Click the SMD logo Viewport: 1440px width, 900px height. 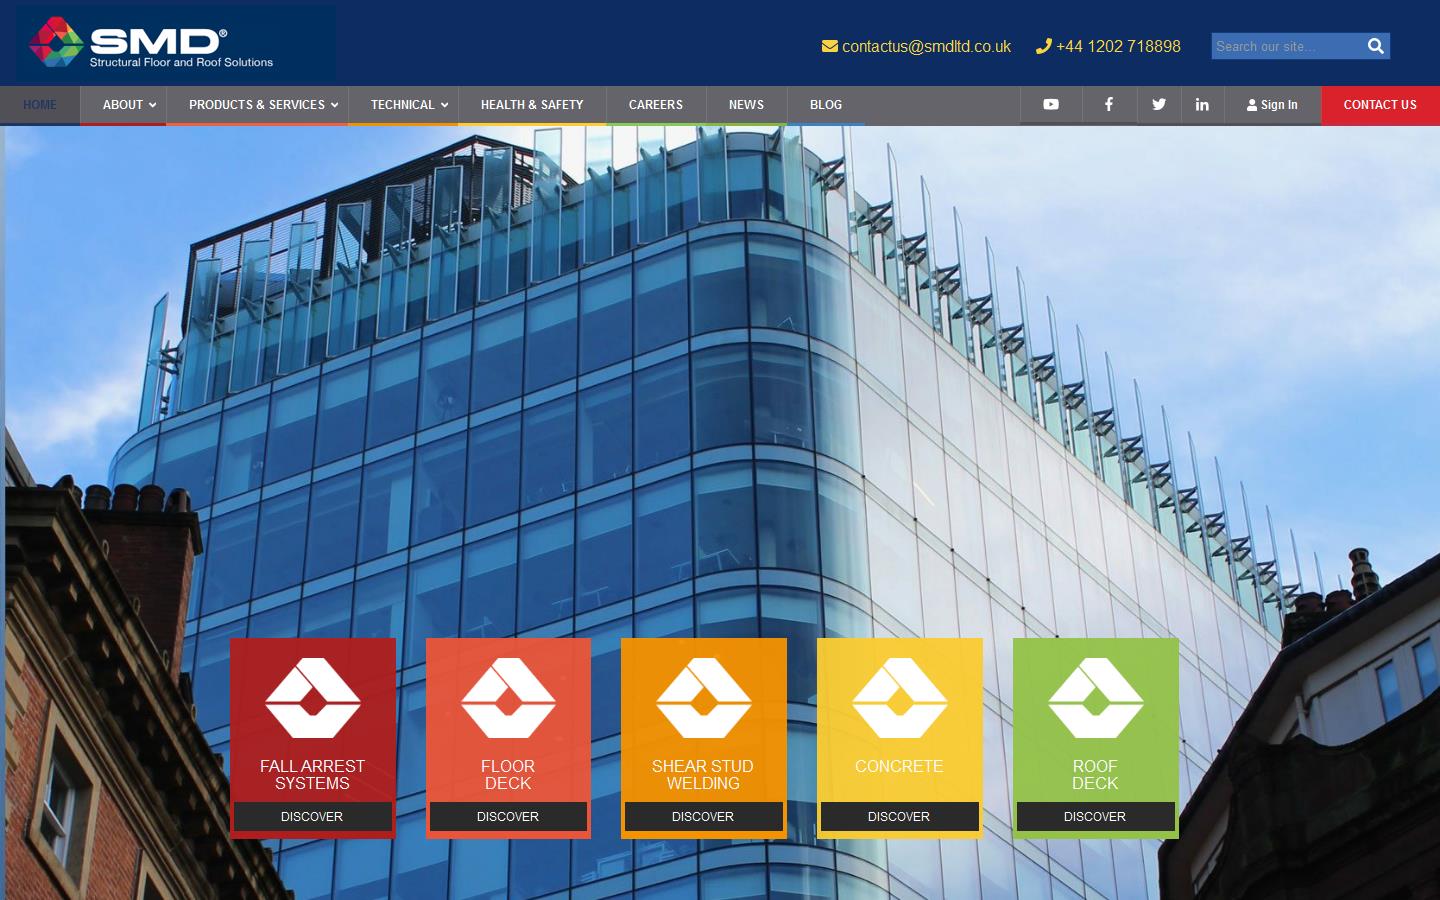point(150,42)
